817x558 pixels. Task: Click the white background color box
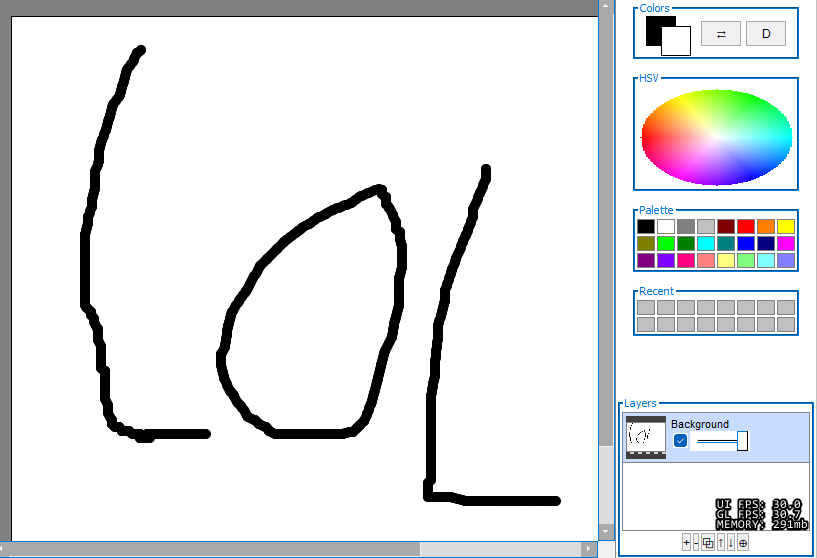click(x=679, y=43)
